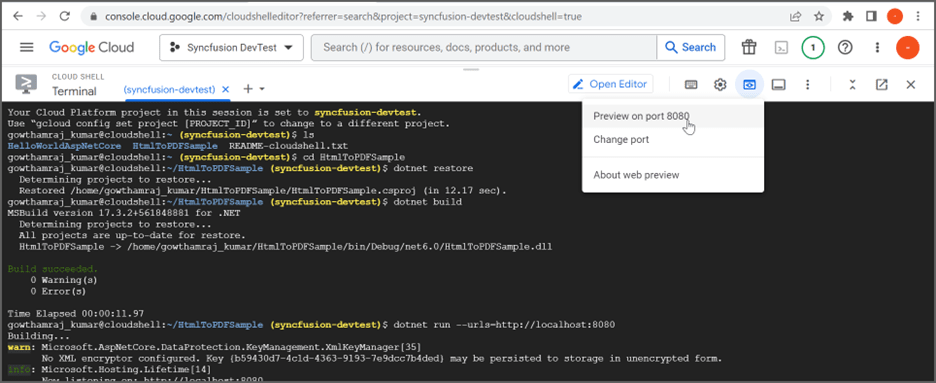936x383 pixels.
Task: Open the Google account avatar in header
Action: [x=907, y=48]
